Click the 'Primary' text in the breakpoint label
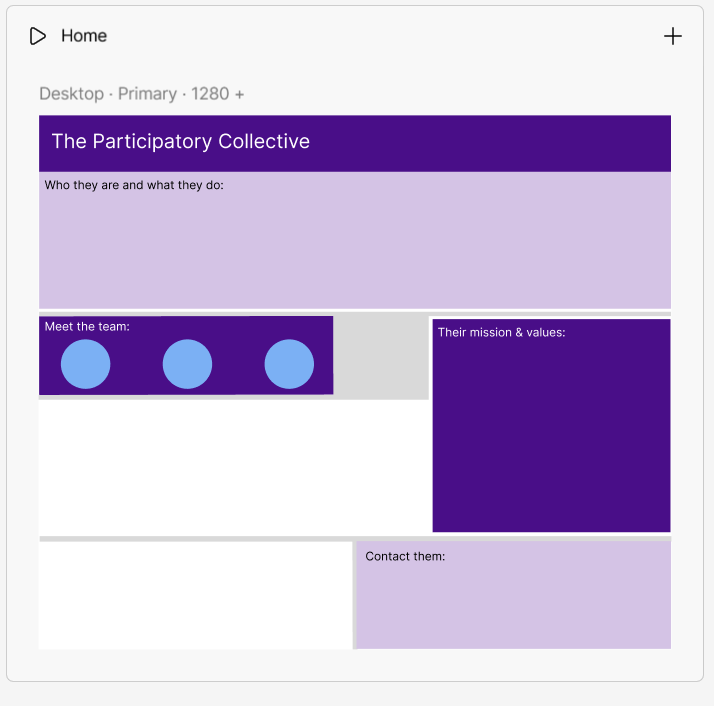714x706 pixels. point(147,94)
